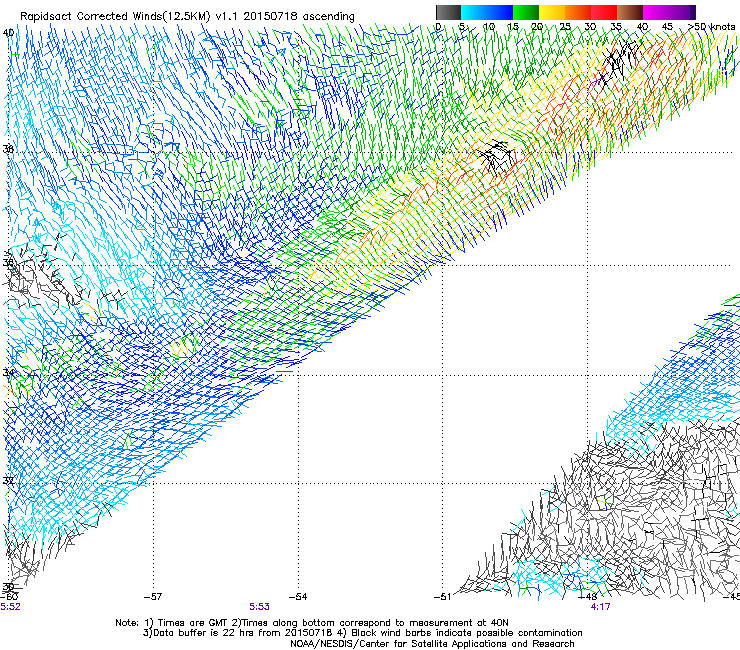Click the longitude label '-57' on bottom axis
This screenshot has width=740, height=650.
coord(153,597)
